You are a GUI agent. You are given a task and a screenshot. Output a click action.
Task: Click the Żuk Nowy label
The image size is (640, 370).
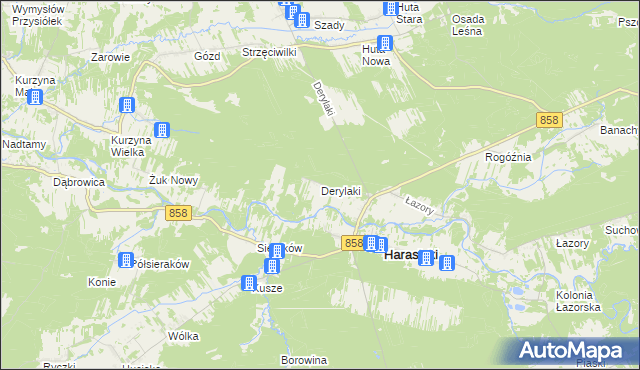[x=173, y=180]
